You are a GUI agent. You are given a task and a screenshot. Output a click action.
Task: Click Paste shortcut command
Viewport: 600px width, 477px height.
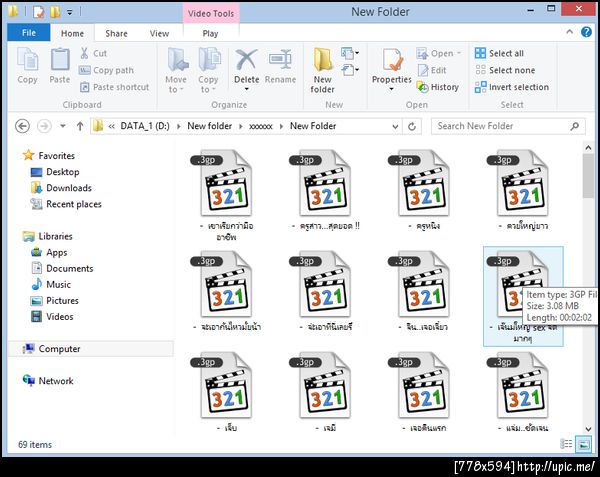click(114, 87)
